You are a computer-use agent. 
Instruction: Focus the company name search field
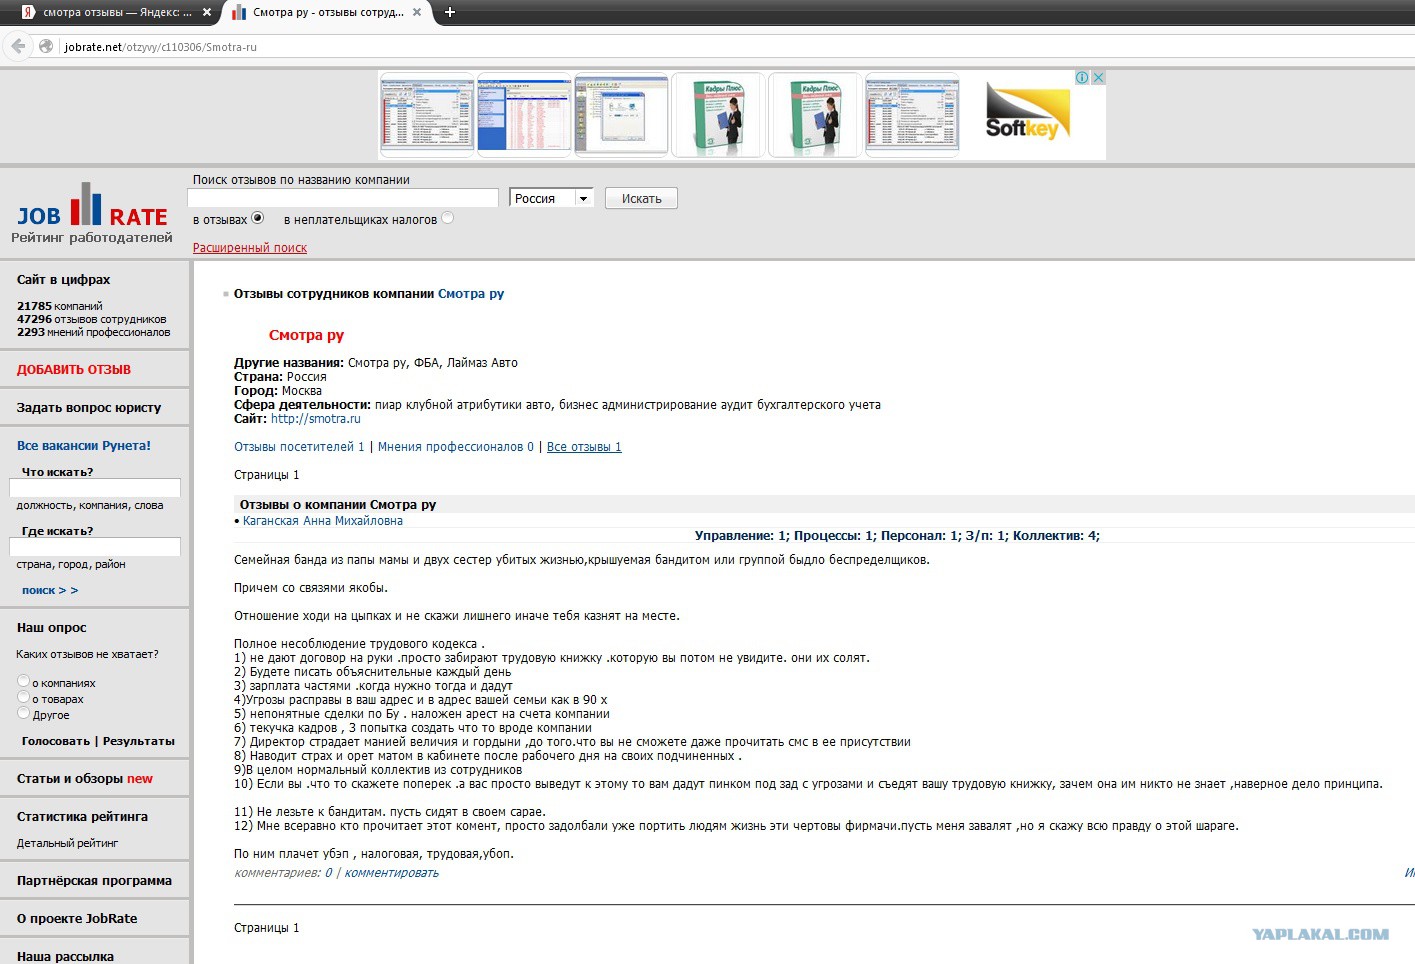tap(343, 198)
